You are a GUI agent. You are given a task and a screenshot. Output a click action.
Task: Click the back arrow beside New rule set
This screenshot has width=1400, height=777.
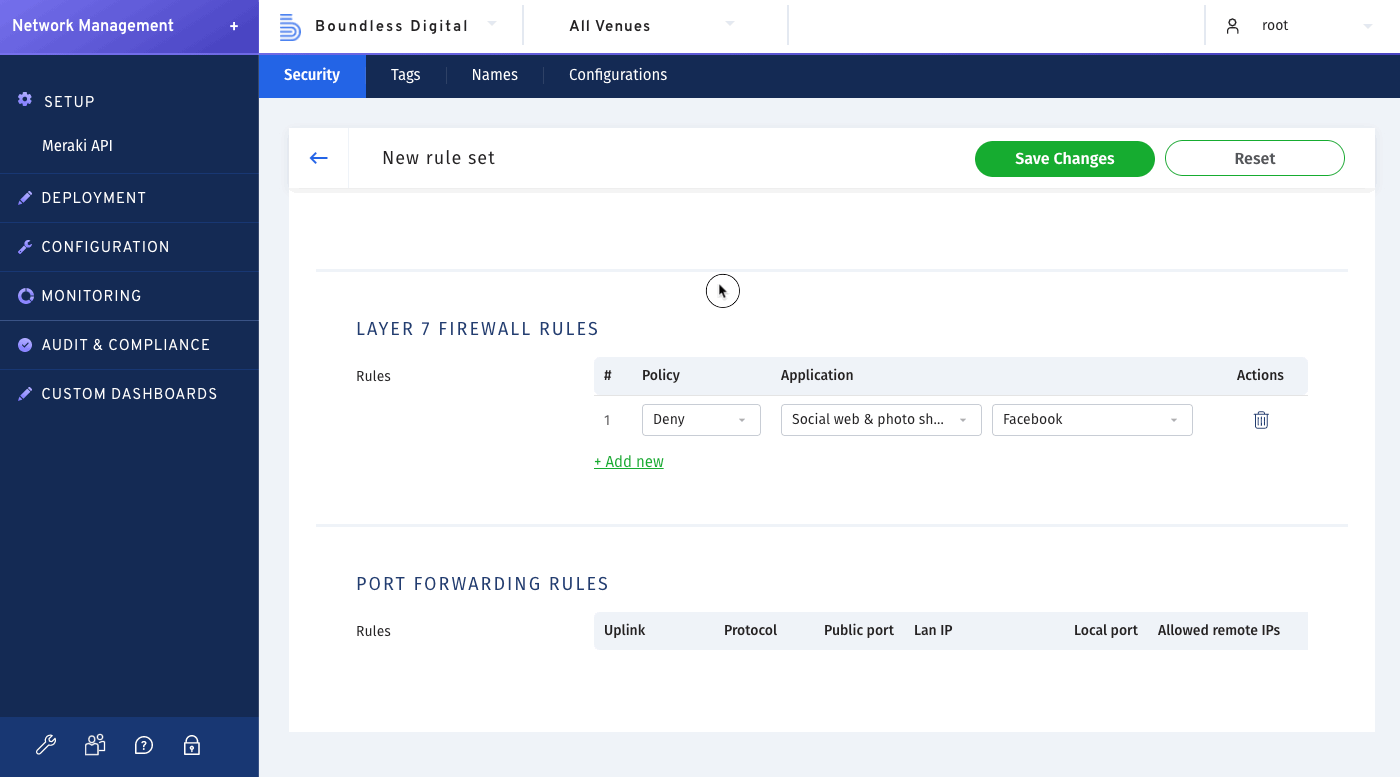pos(319,158)
